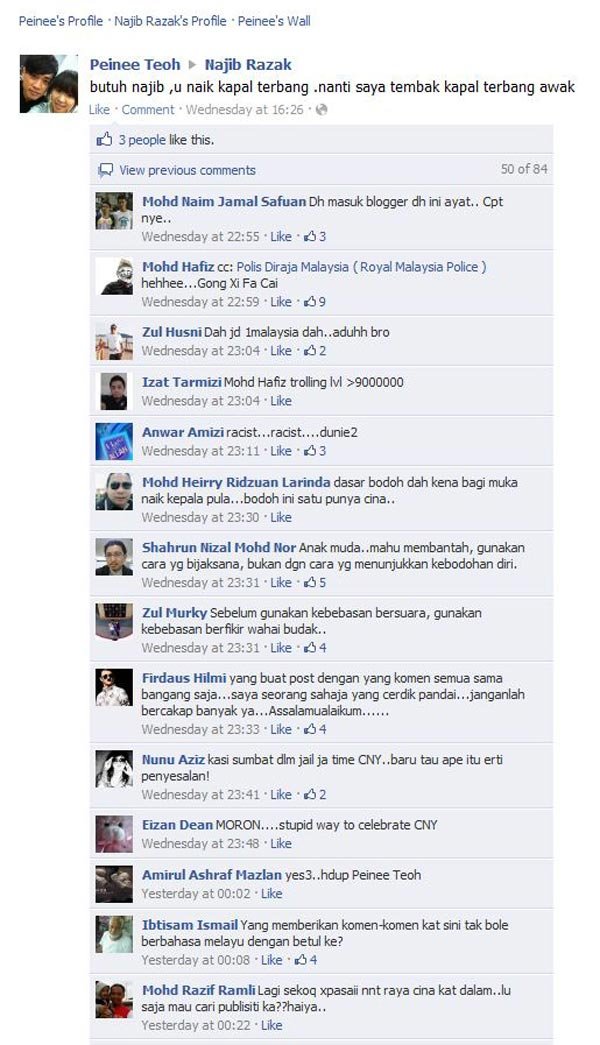Click thumbs-up icon beside '3 people like this'

(x=105, y=139)
